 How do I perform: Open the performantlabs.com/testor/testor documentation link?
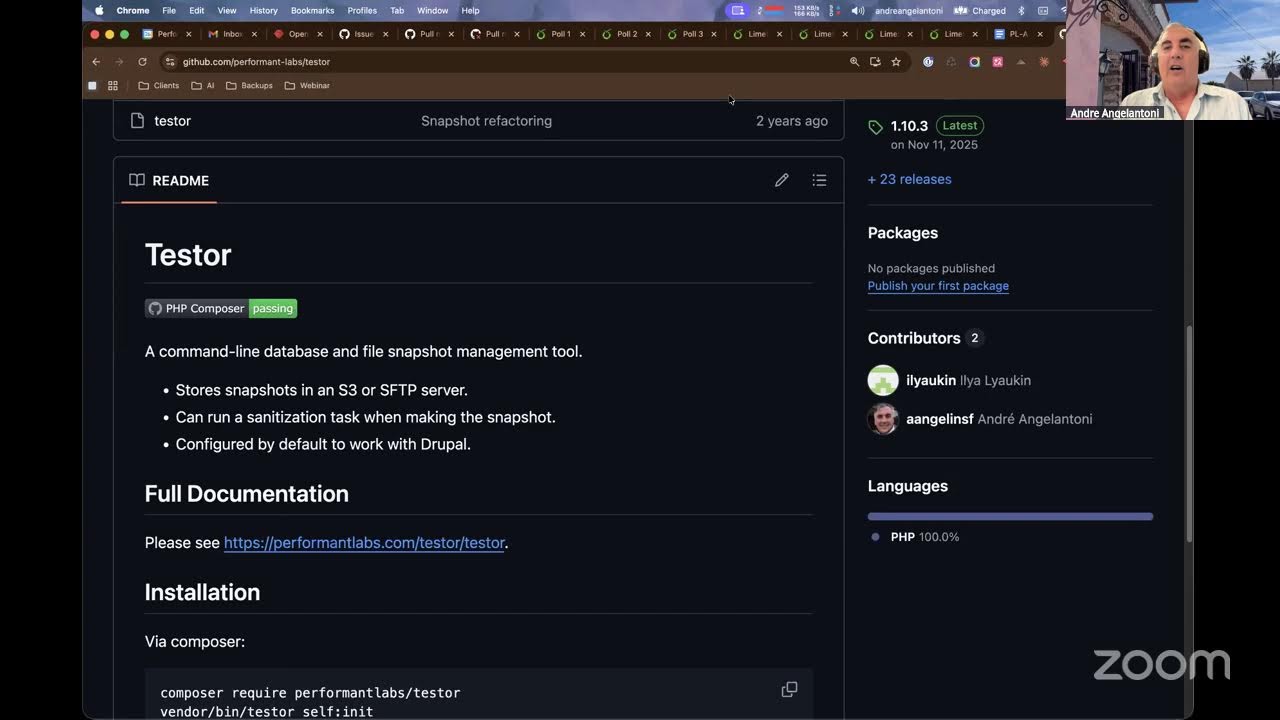(x=364, y=543)
